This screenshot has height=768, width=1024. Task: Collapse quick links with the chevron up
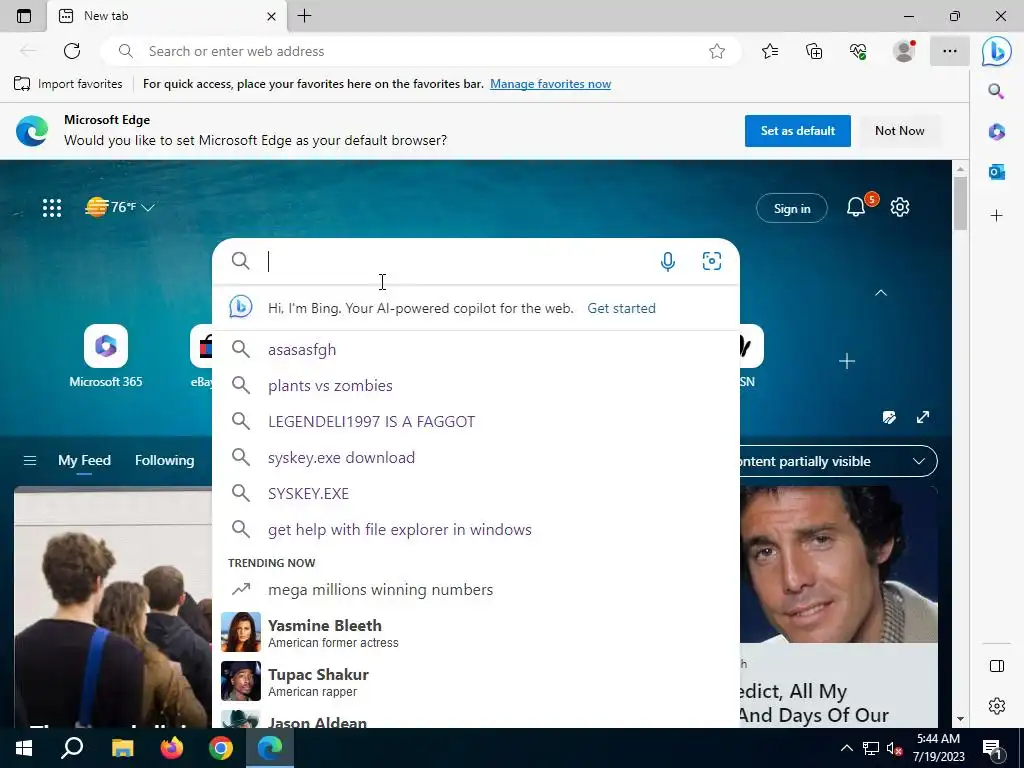point(881,293)
